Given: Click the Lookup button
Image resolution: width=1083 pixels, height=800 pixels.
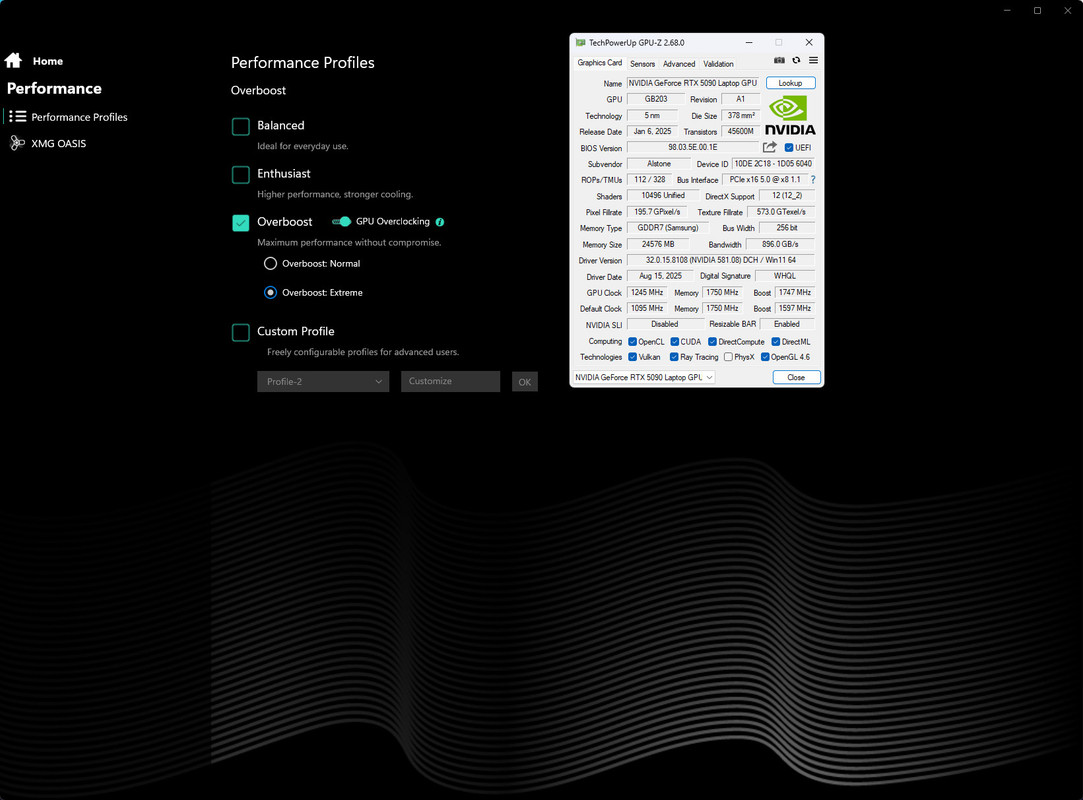Looking at the screenshot, I should pyautogui.click(x=790, y=83).
